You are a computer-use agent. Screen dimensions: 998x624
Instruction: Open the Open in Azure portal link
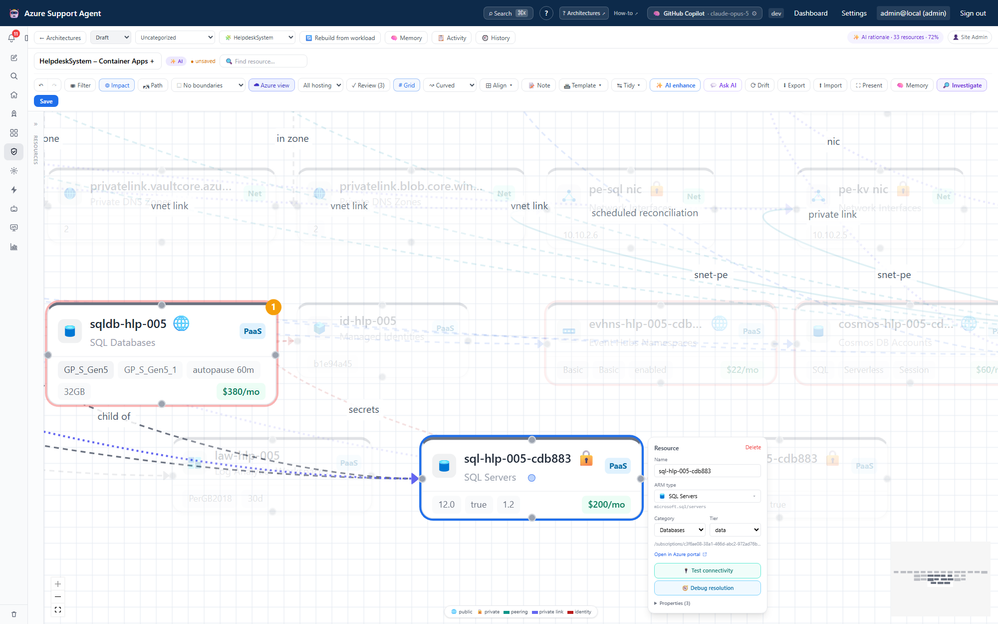click(680, 555)
